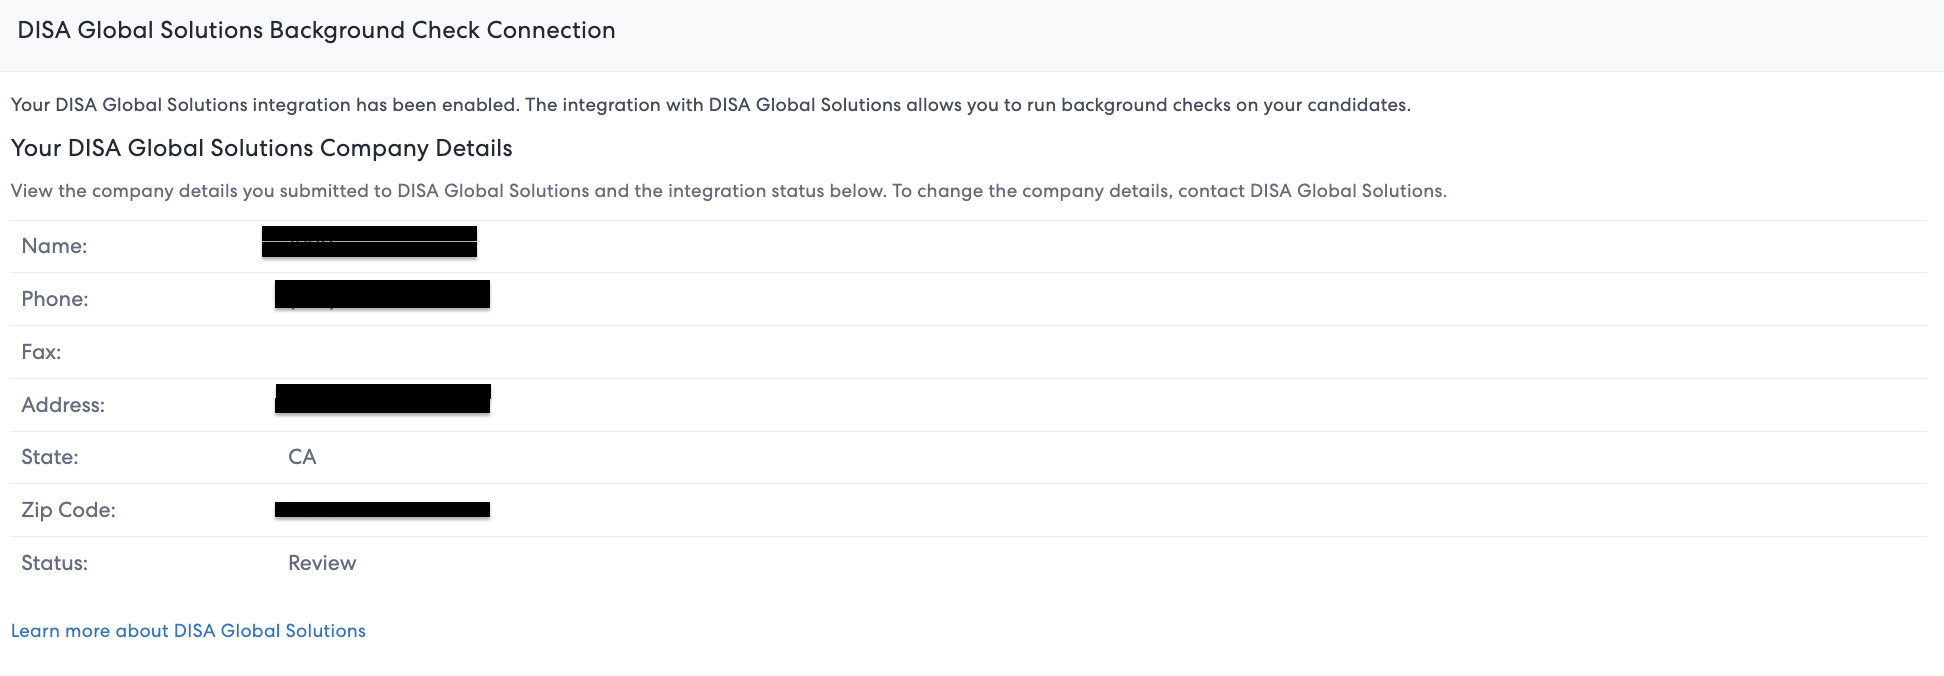Screen dimensions: 1944x676
Task: Click the Name: field label
Action: [54, 246]
